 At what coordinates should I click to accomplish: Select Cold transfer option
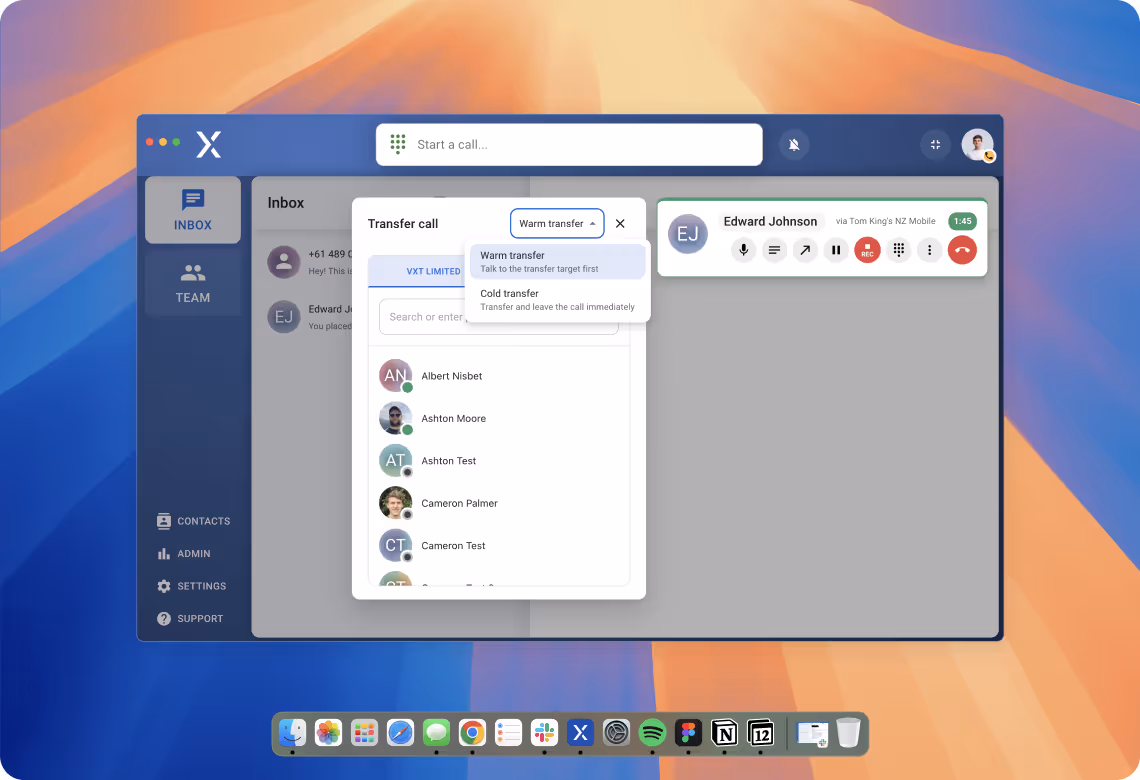[558, 299]
